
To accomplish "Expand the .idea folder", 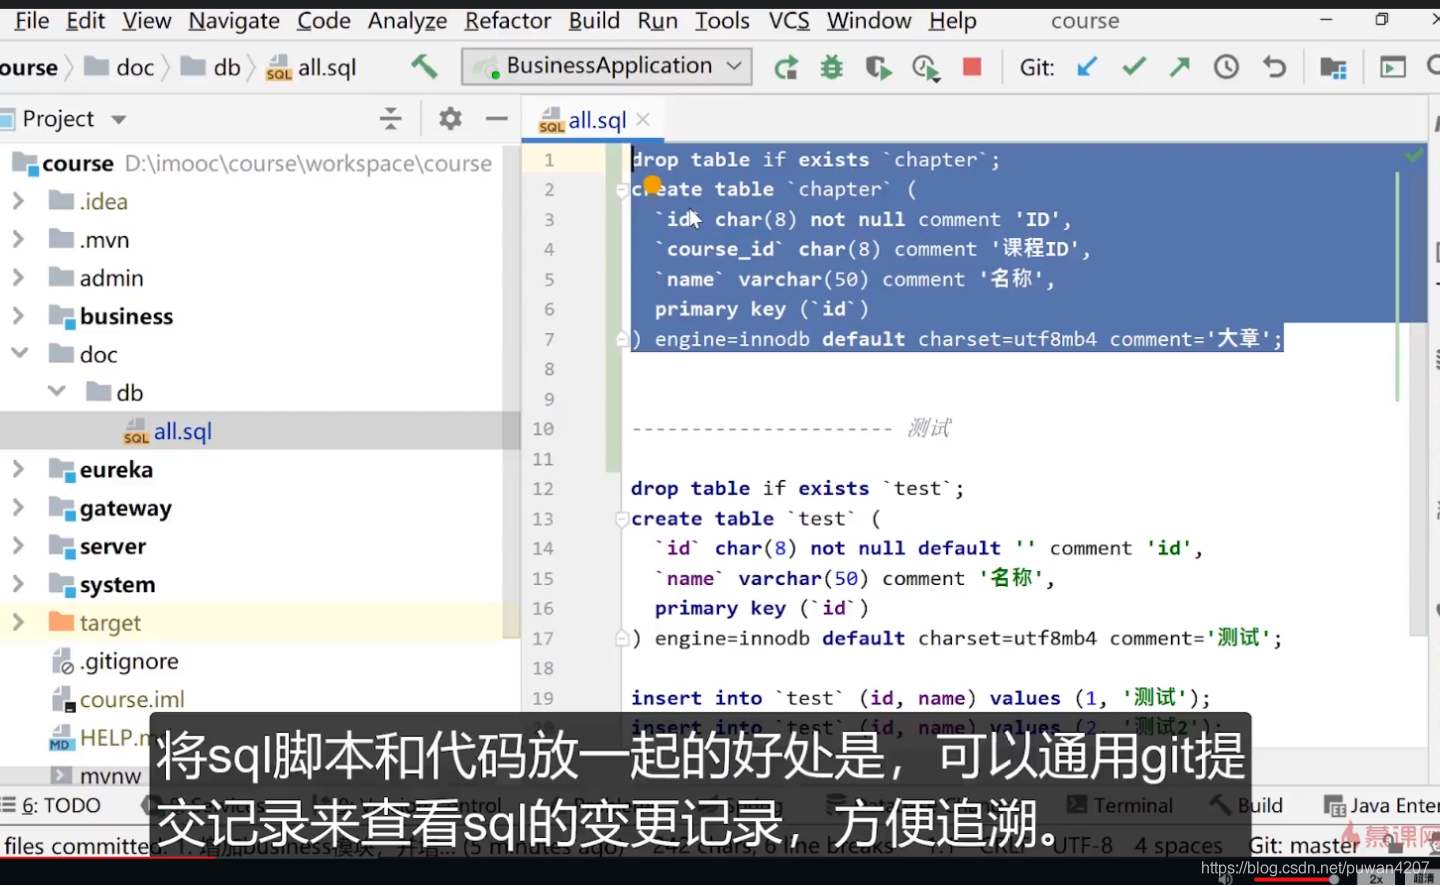I will click(x=18, y=201).
